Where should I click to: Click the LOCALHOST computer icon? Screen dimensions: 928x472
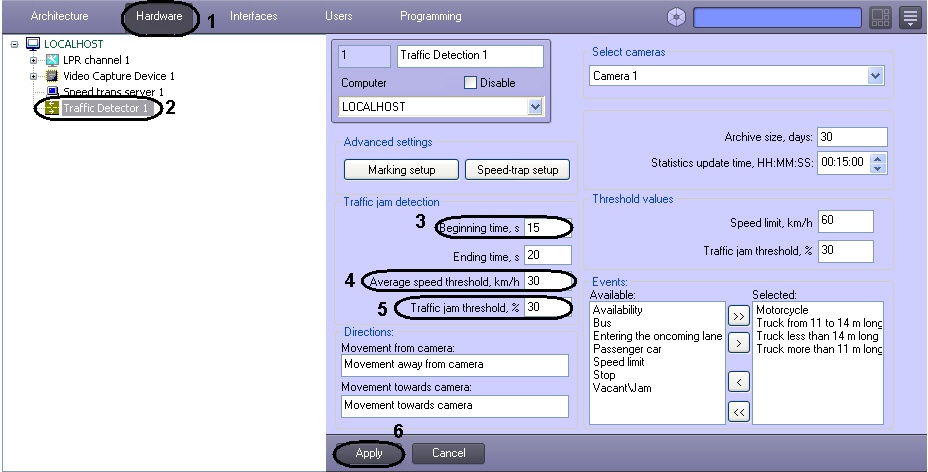click(33, 44)
